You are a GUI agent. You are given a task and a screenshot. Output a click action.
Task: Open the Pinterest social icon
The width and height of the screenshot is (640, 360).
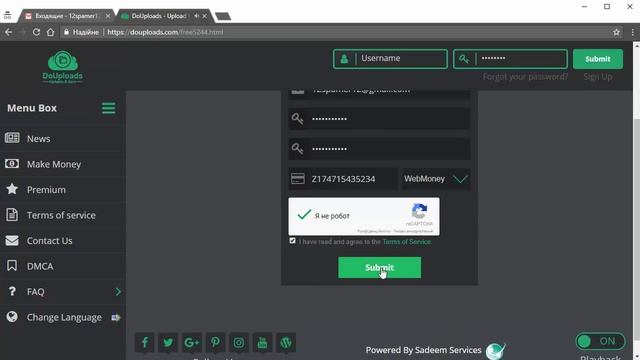click(215, 342)
